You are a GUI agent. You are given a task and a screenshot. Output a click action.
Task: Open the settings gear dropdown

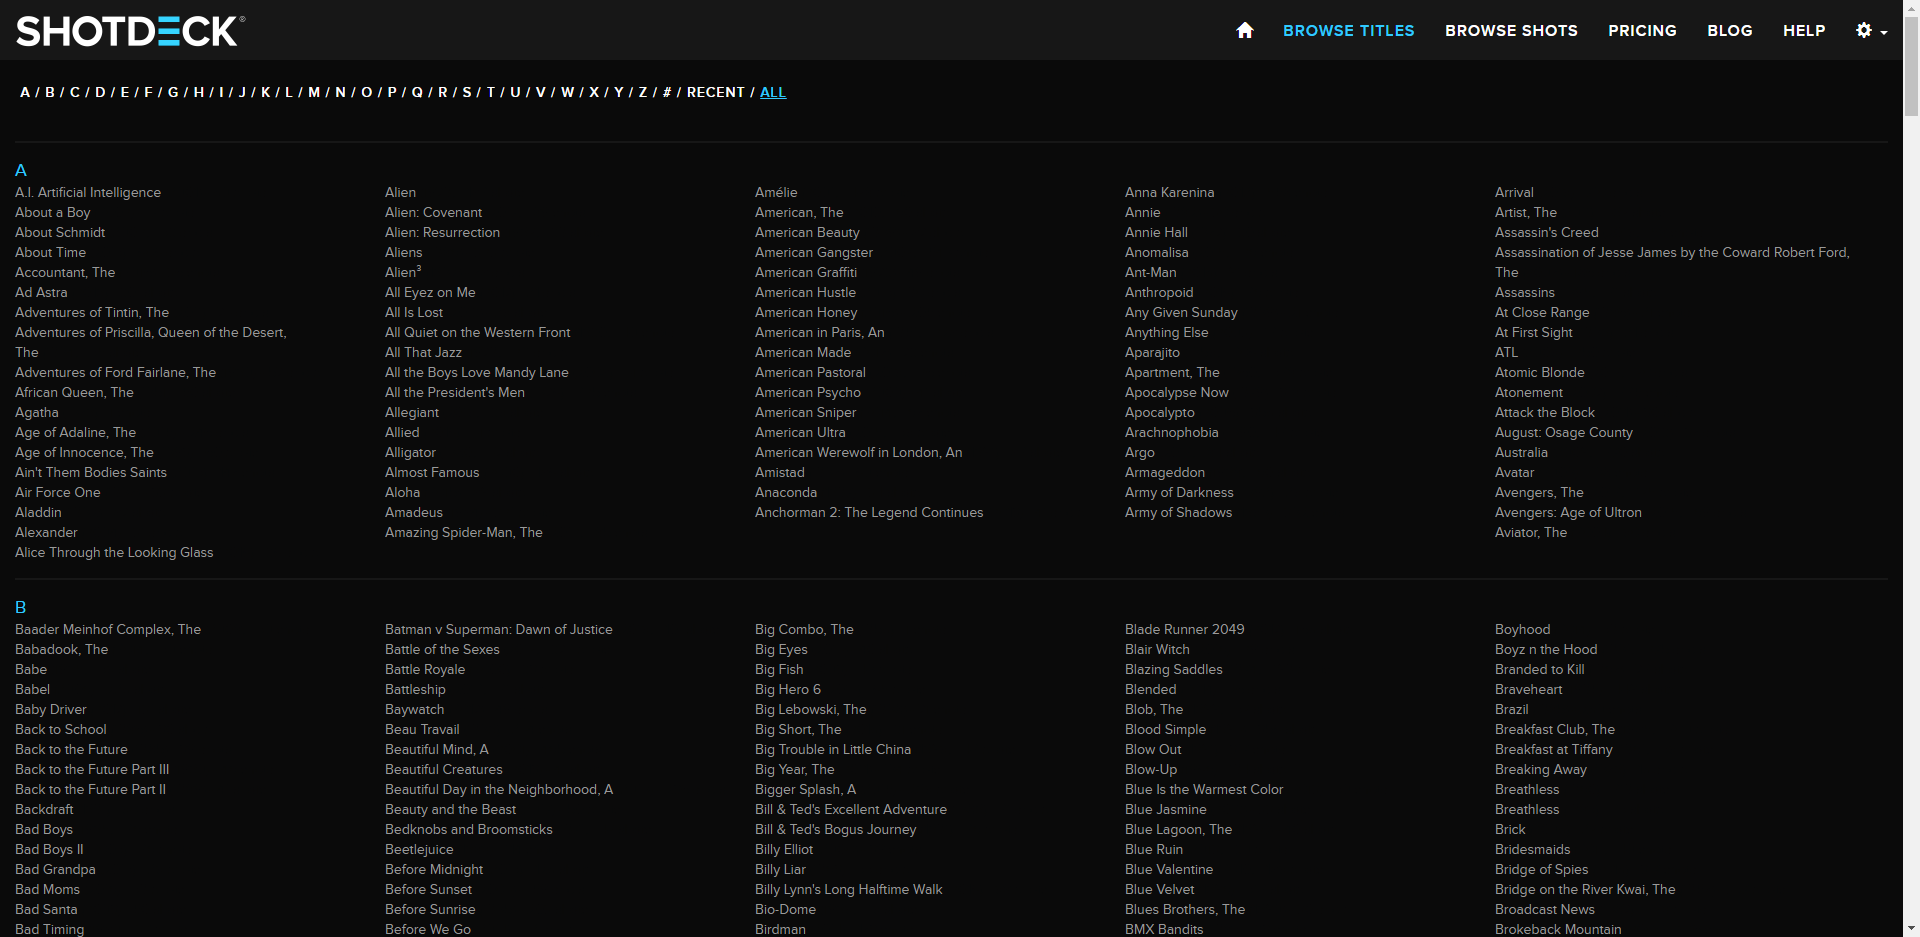coord(1871,30)
